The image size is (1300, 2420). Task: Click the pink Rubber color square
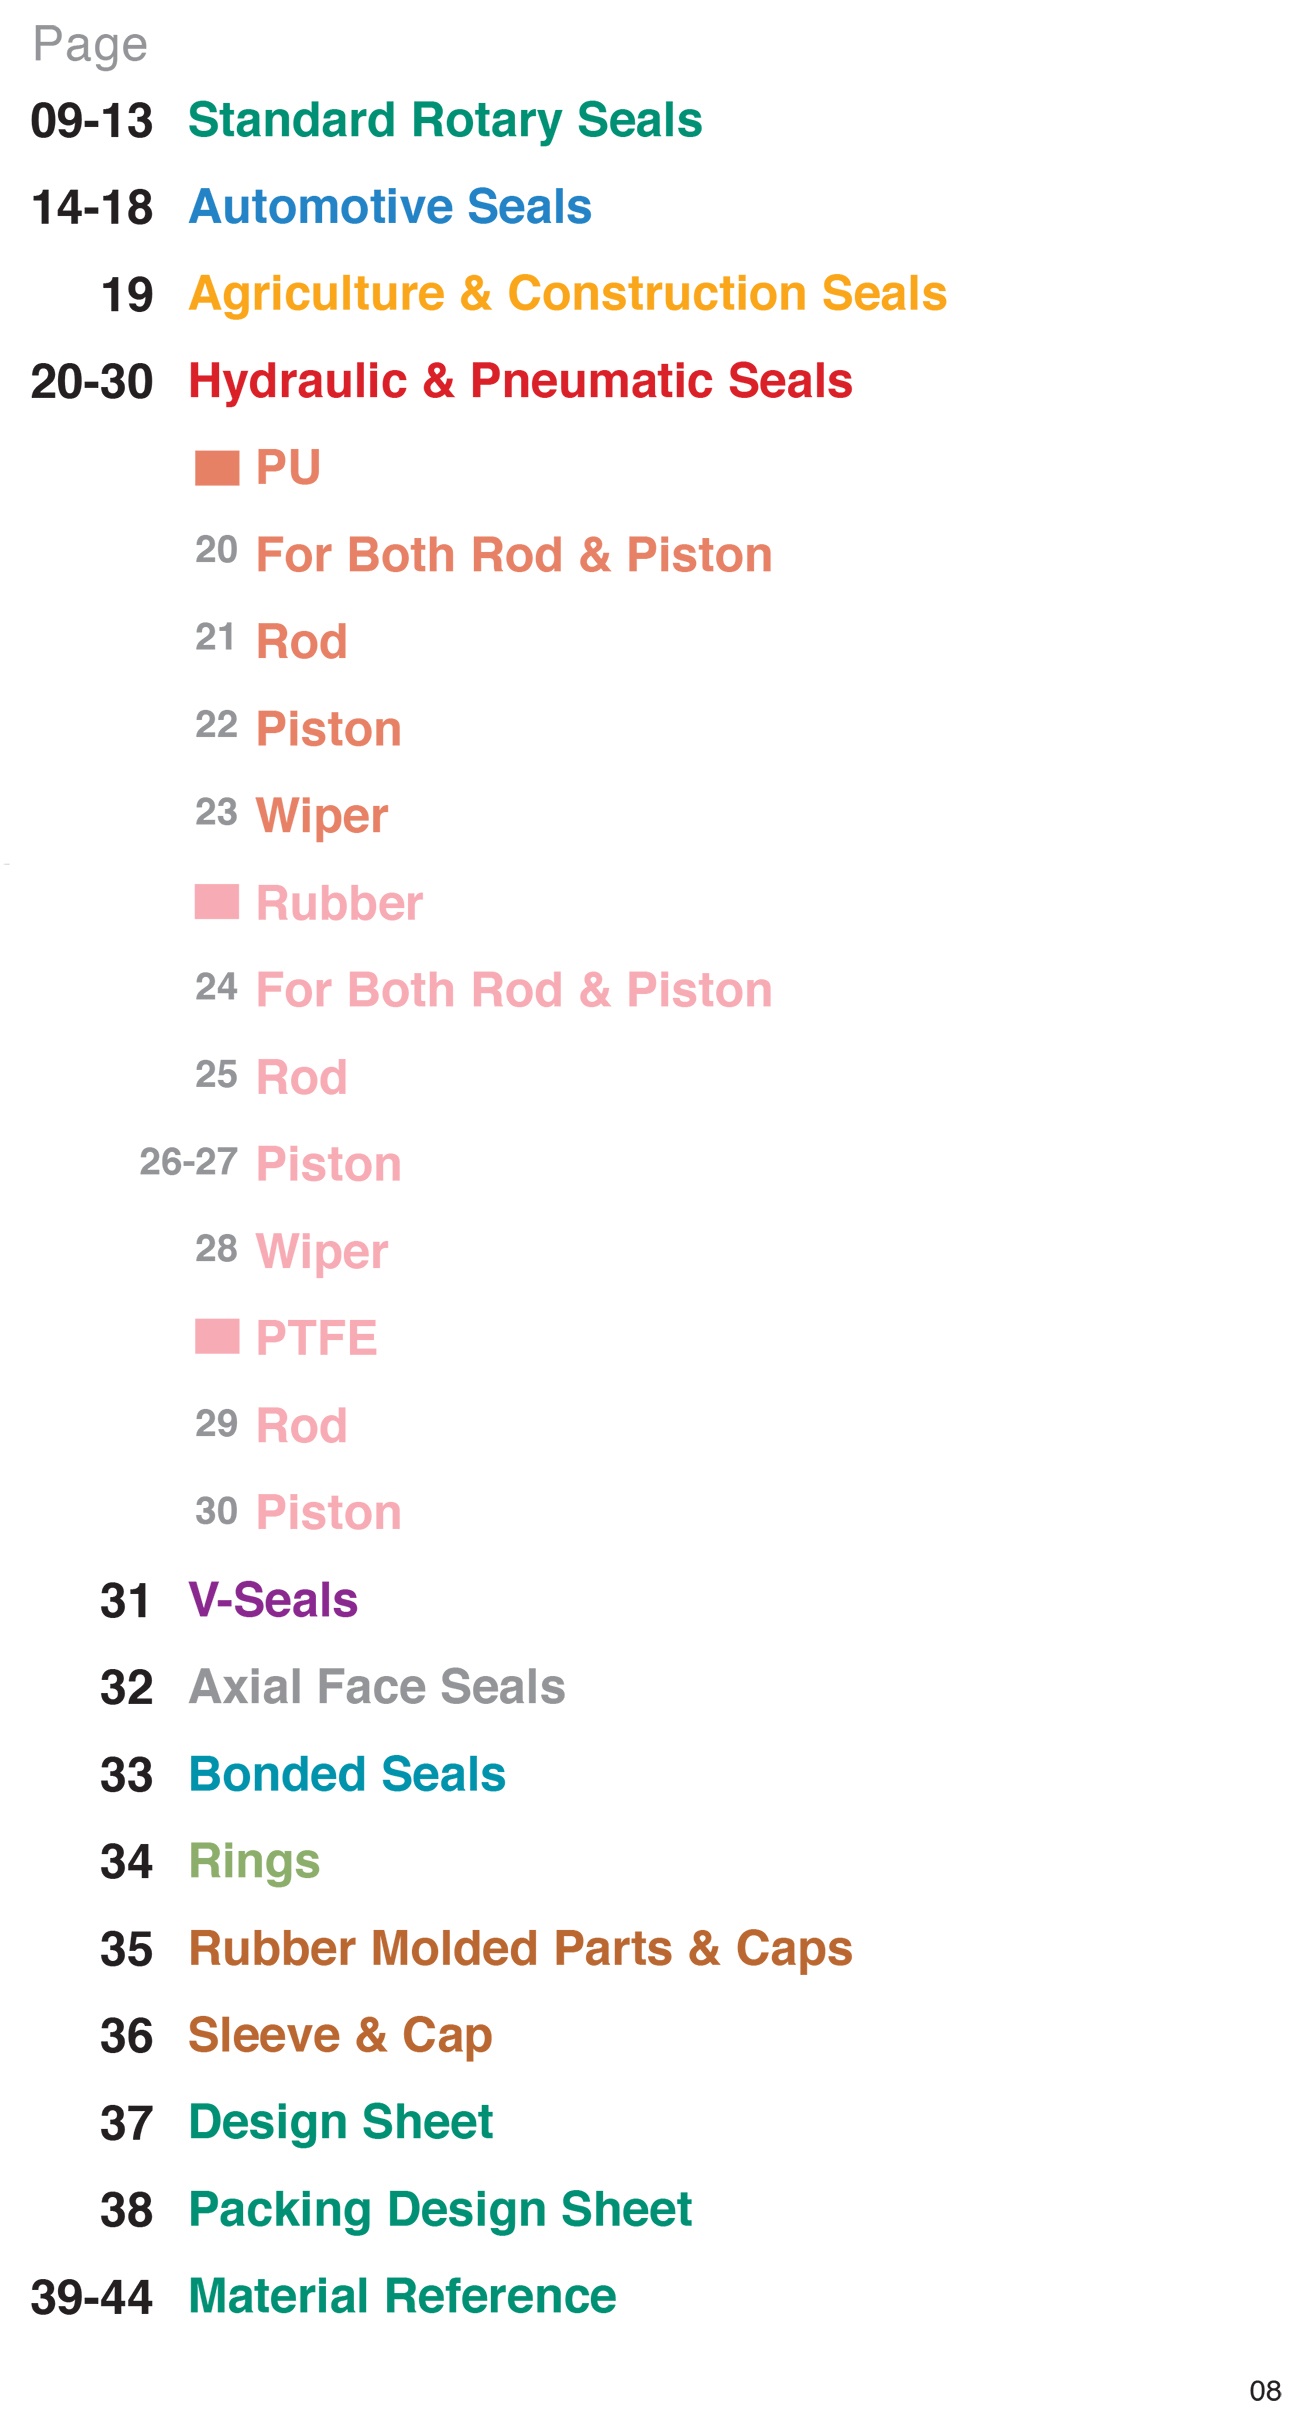[x=217, y=902]
